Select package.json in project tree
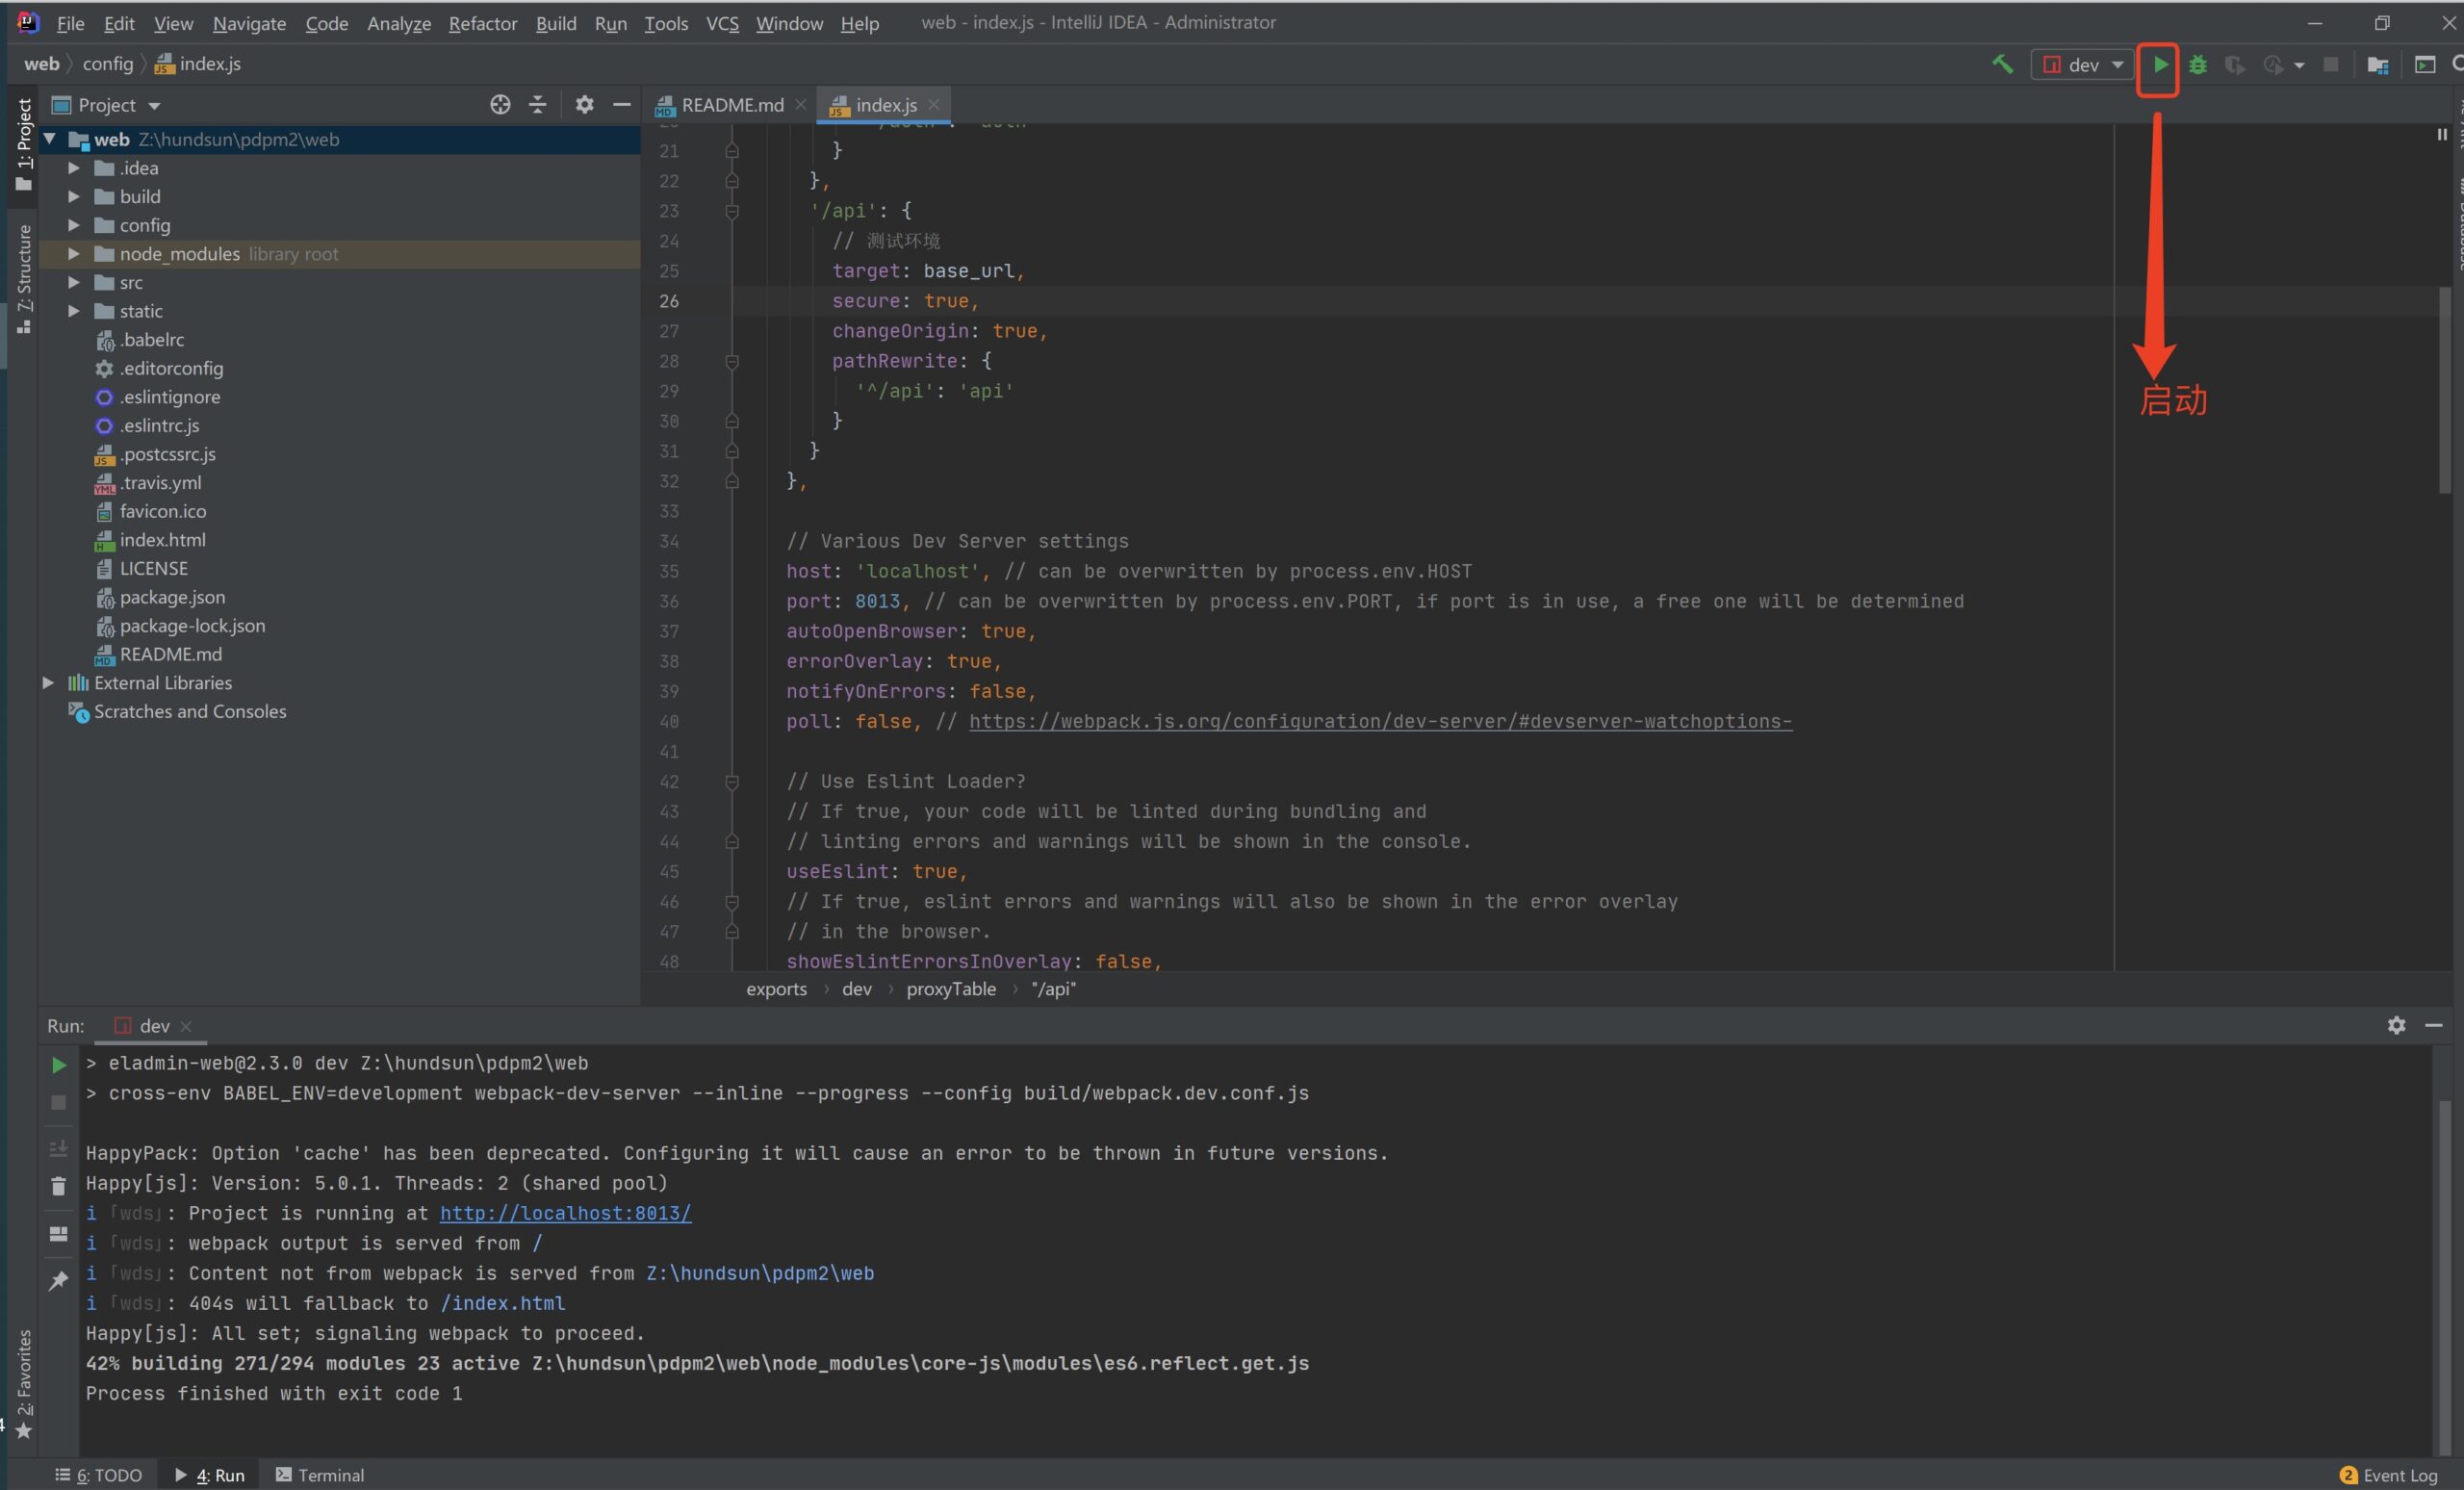 click(x=172, y=597)
